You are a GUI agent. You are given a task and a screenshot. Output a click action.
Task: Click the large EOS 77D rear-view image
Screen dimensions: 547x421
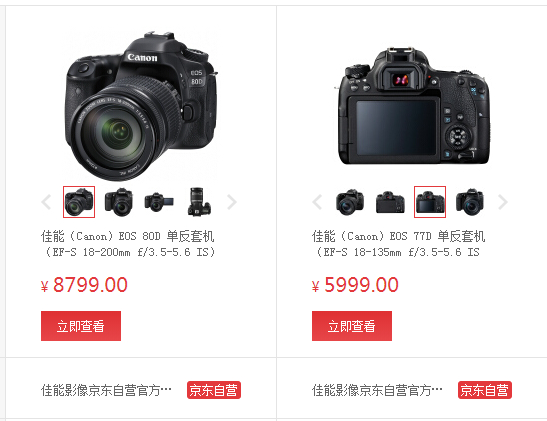pos(412,106)
